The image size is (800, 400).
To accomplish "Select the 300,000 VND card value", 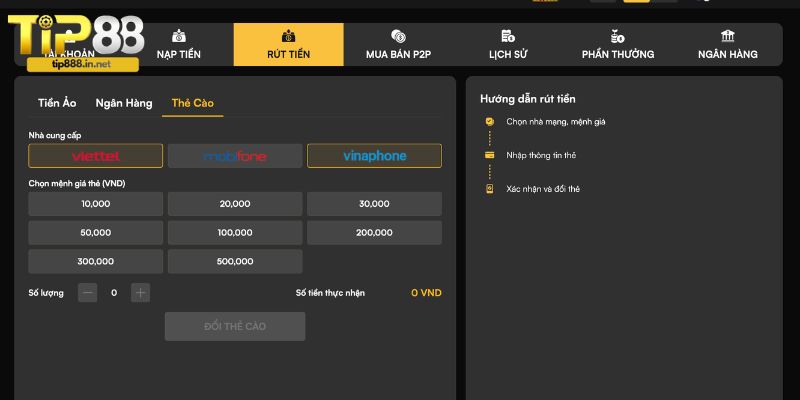I will pos(96,261).
